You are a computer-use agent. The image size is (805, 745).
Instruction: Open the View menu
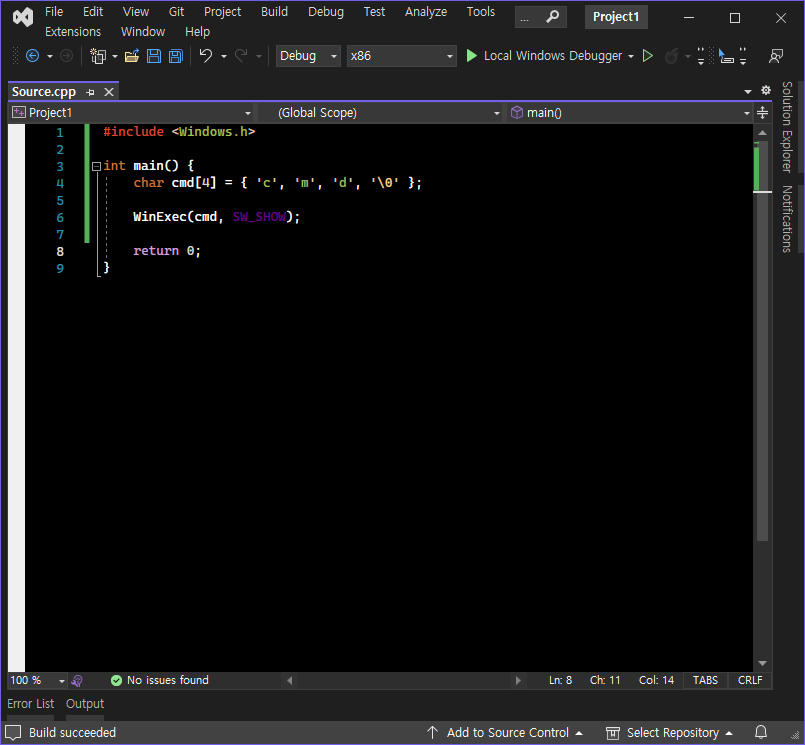pyautogui.click(x=136, y=12)
